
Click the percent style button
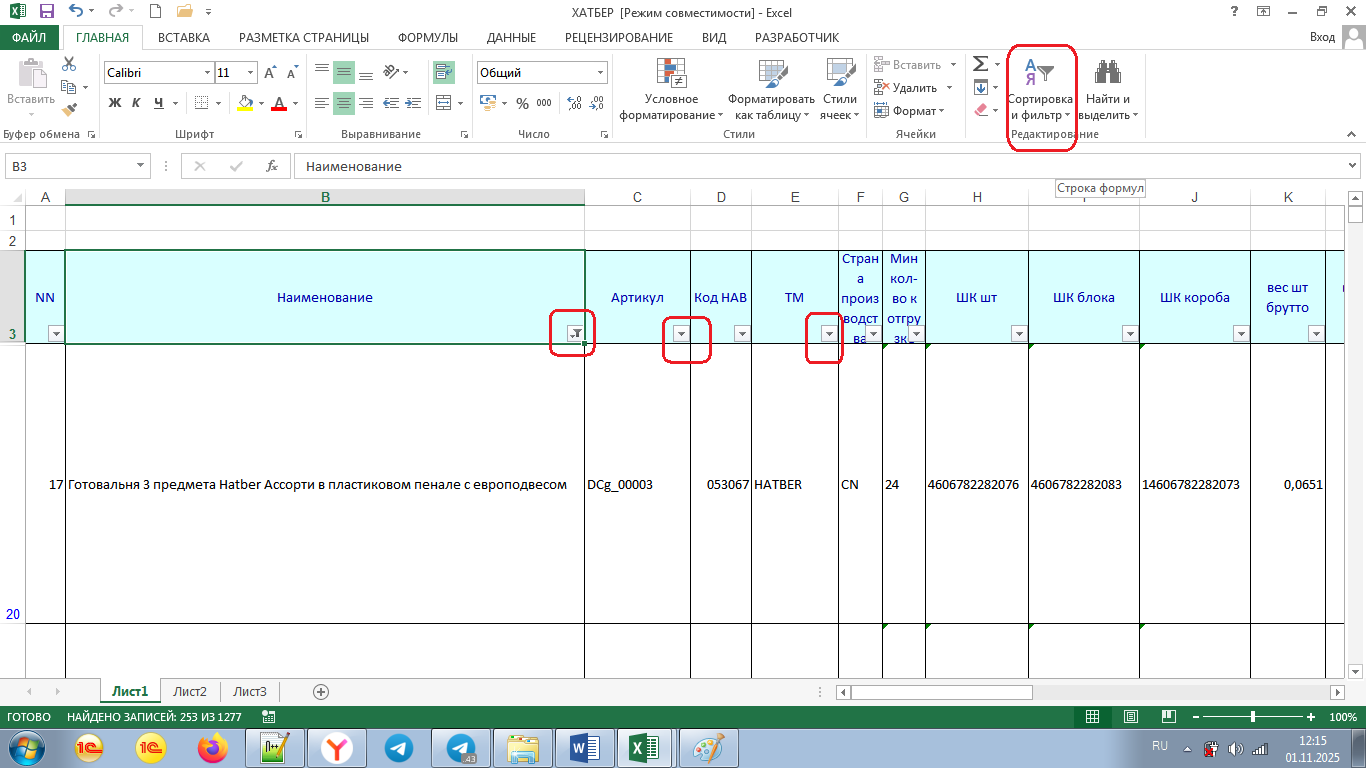[522, 103]
